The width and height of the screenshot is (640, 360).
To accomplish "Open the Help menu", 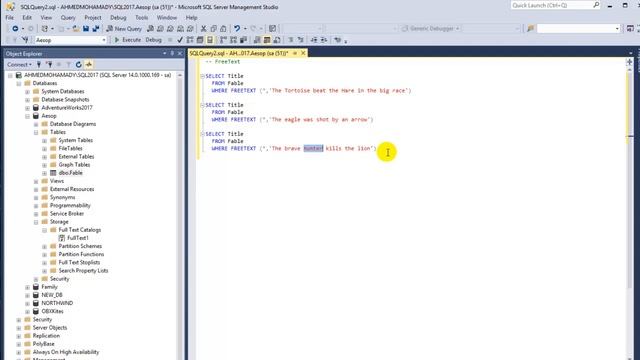I will tap(191, 18).
